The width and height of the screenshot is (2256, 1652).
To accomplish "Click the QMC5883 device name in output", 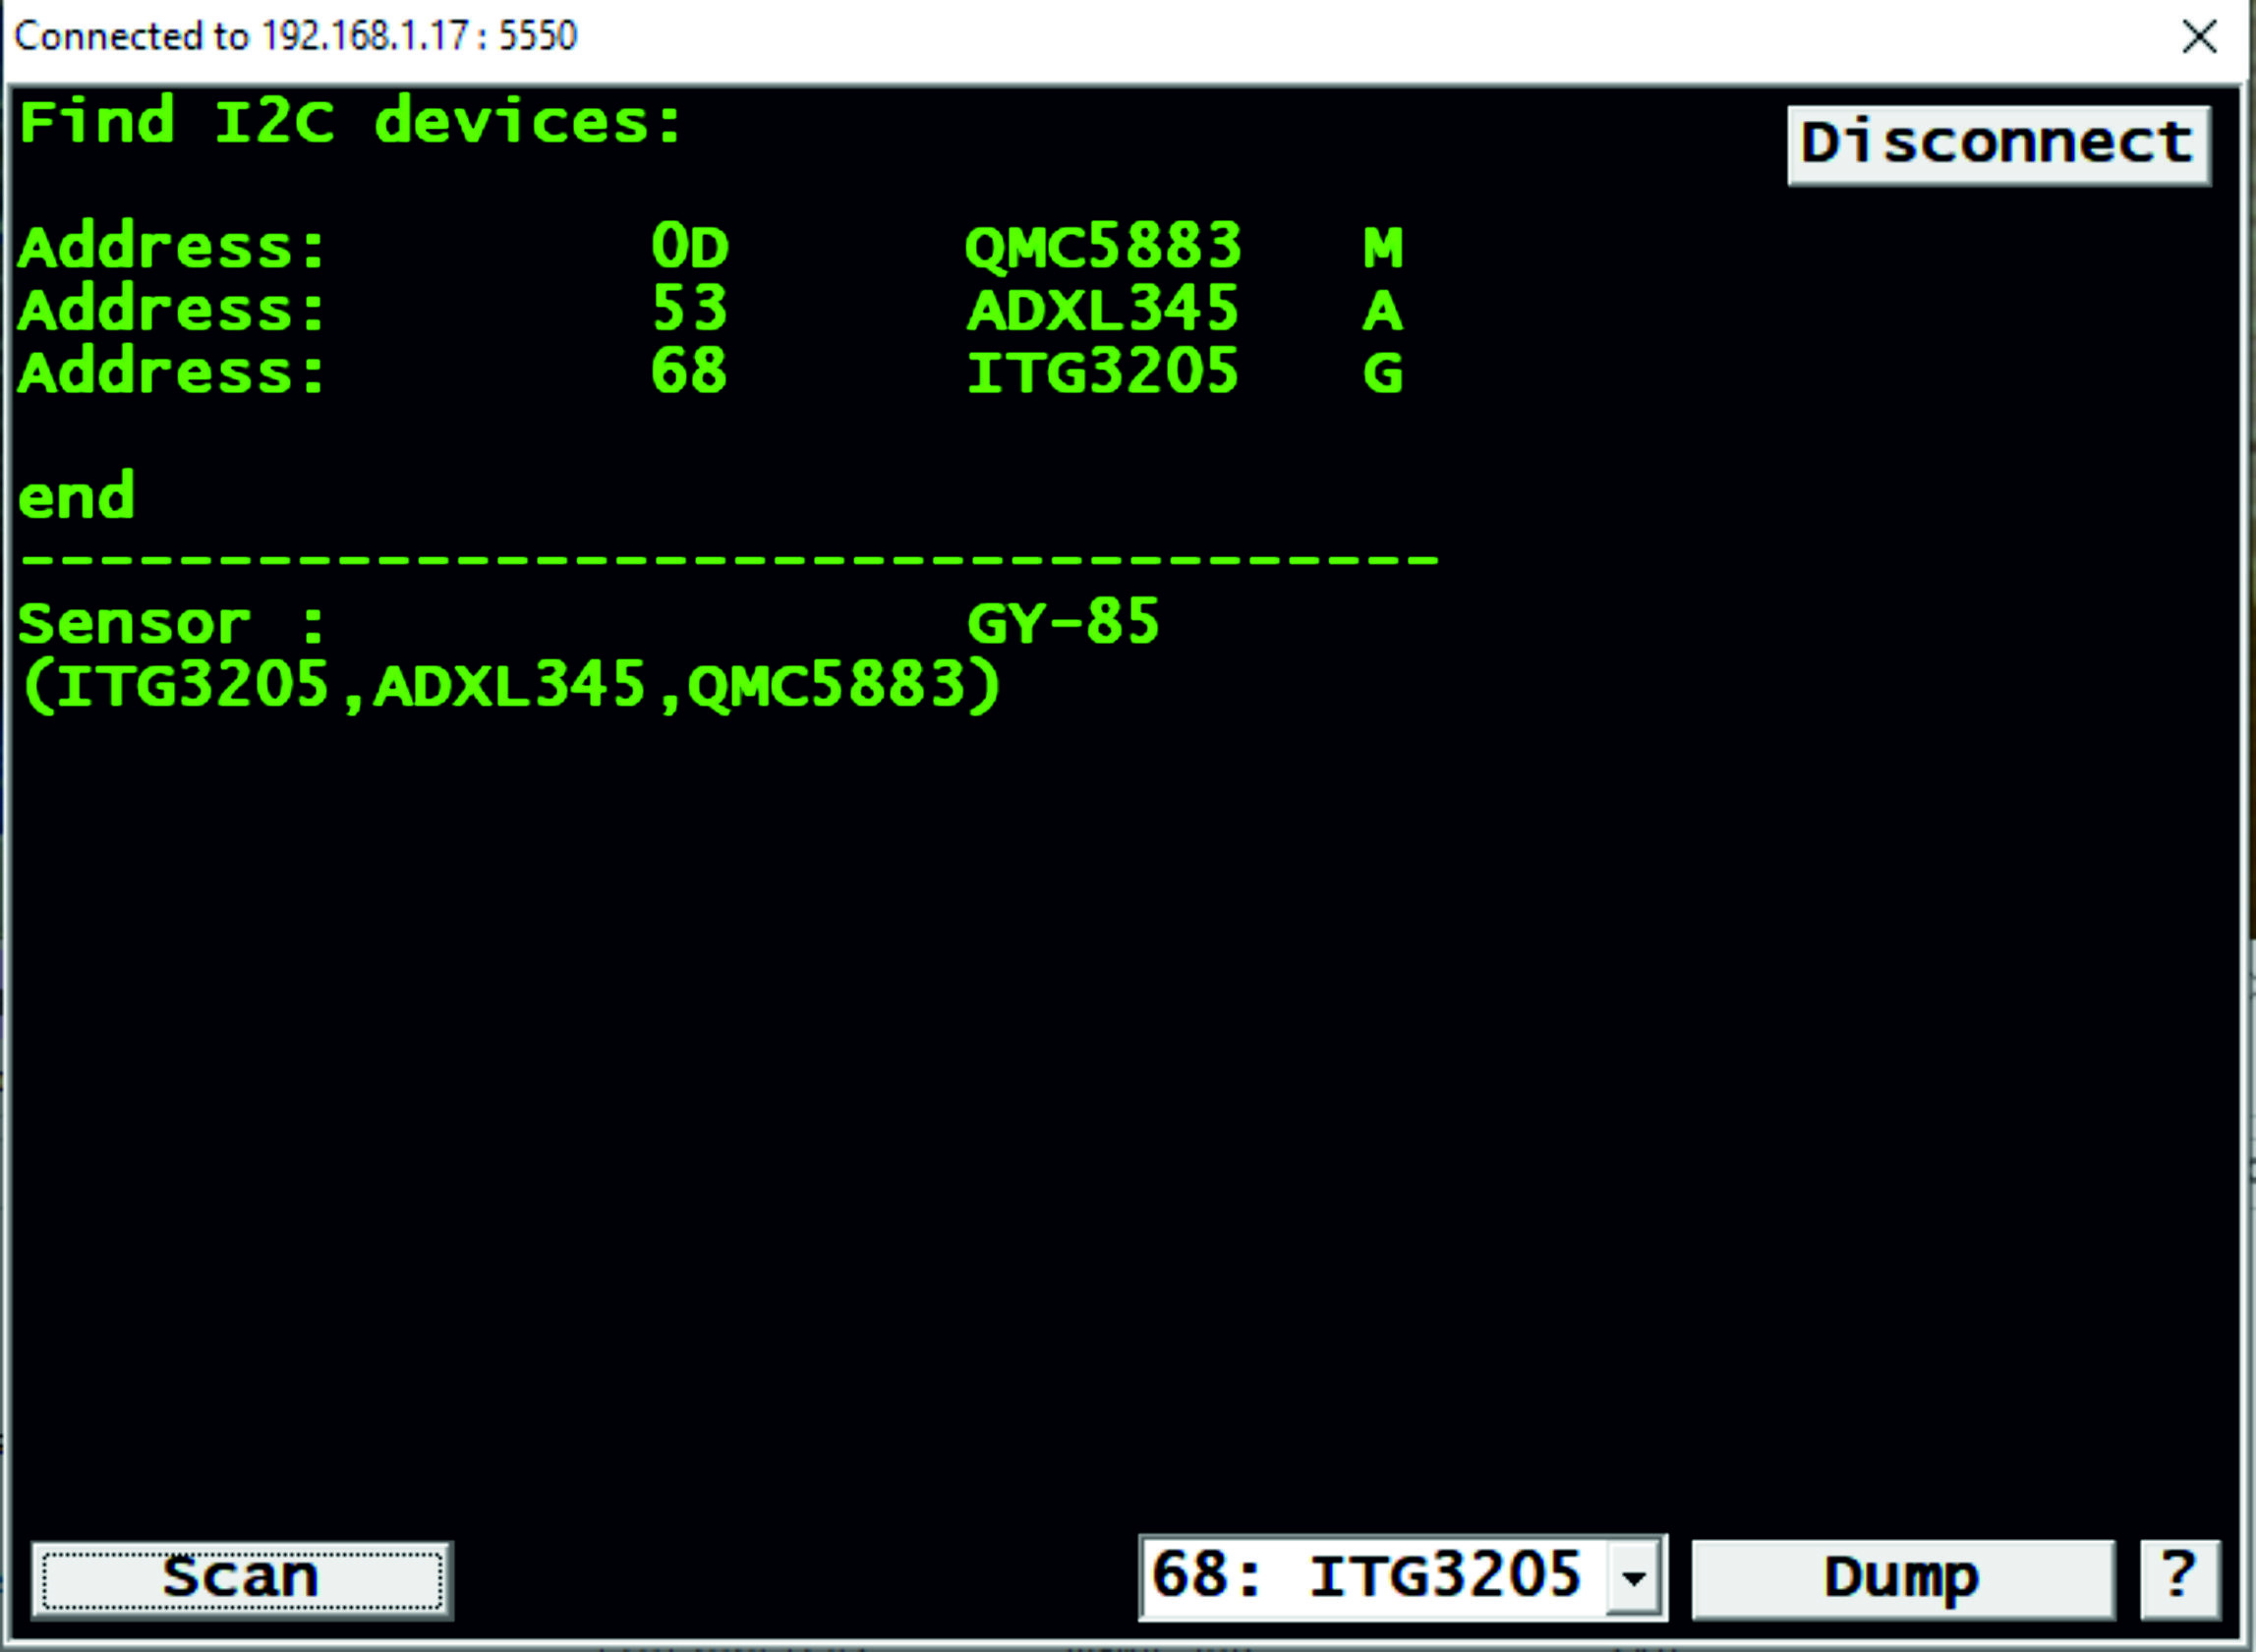I will pyautogui.click(x=1103, y=246).
